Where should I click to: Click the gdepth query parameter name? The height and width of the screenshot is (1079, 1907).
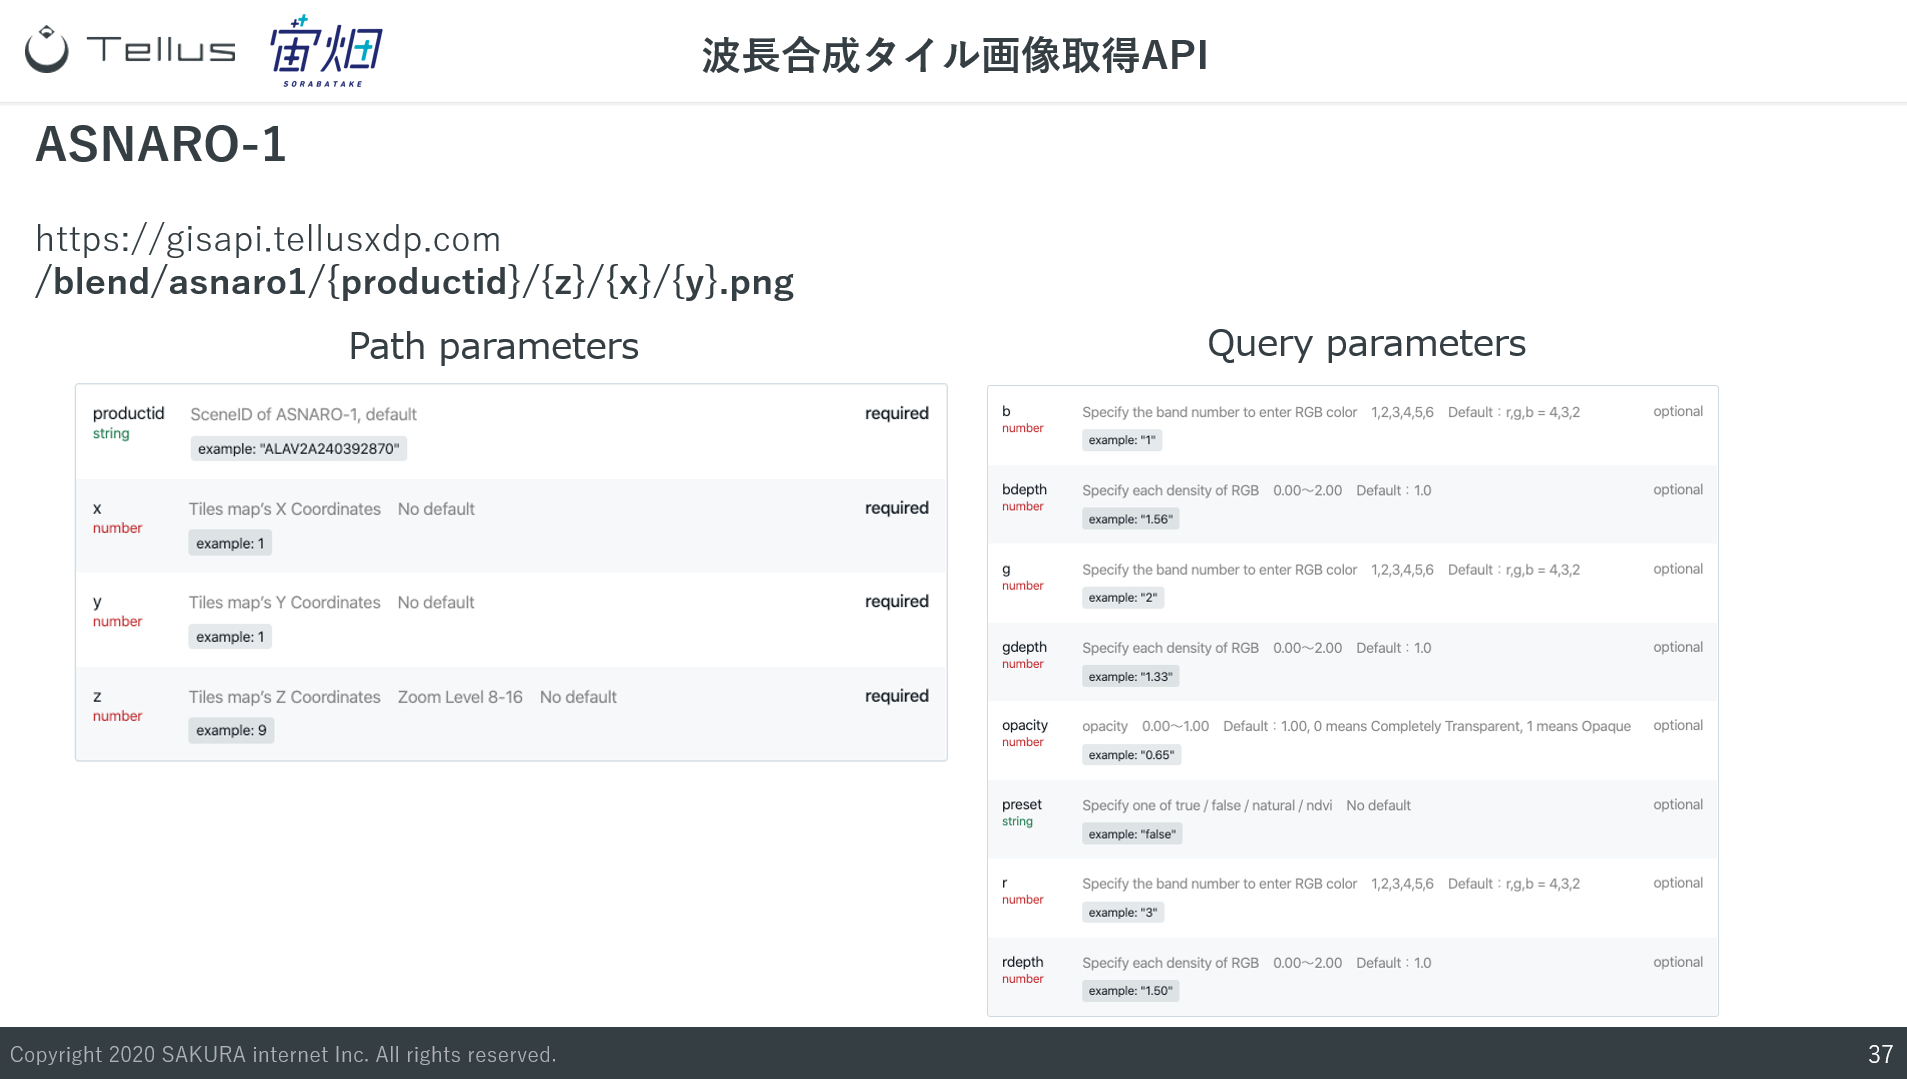[1024, 647]
